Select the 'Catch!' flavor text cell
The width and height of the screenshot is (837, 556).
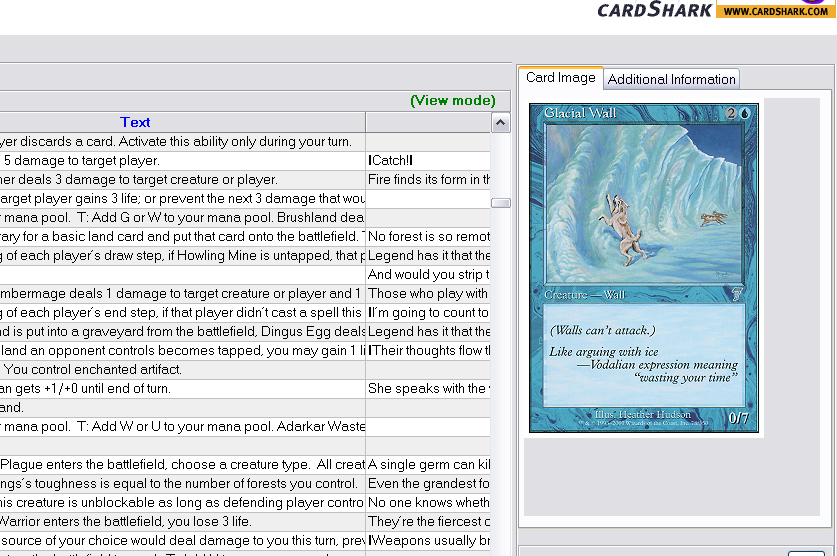coord(428,161)
